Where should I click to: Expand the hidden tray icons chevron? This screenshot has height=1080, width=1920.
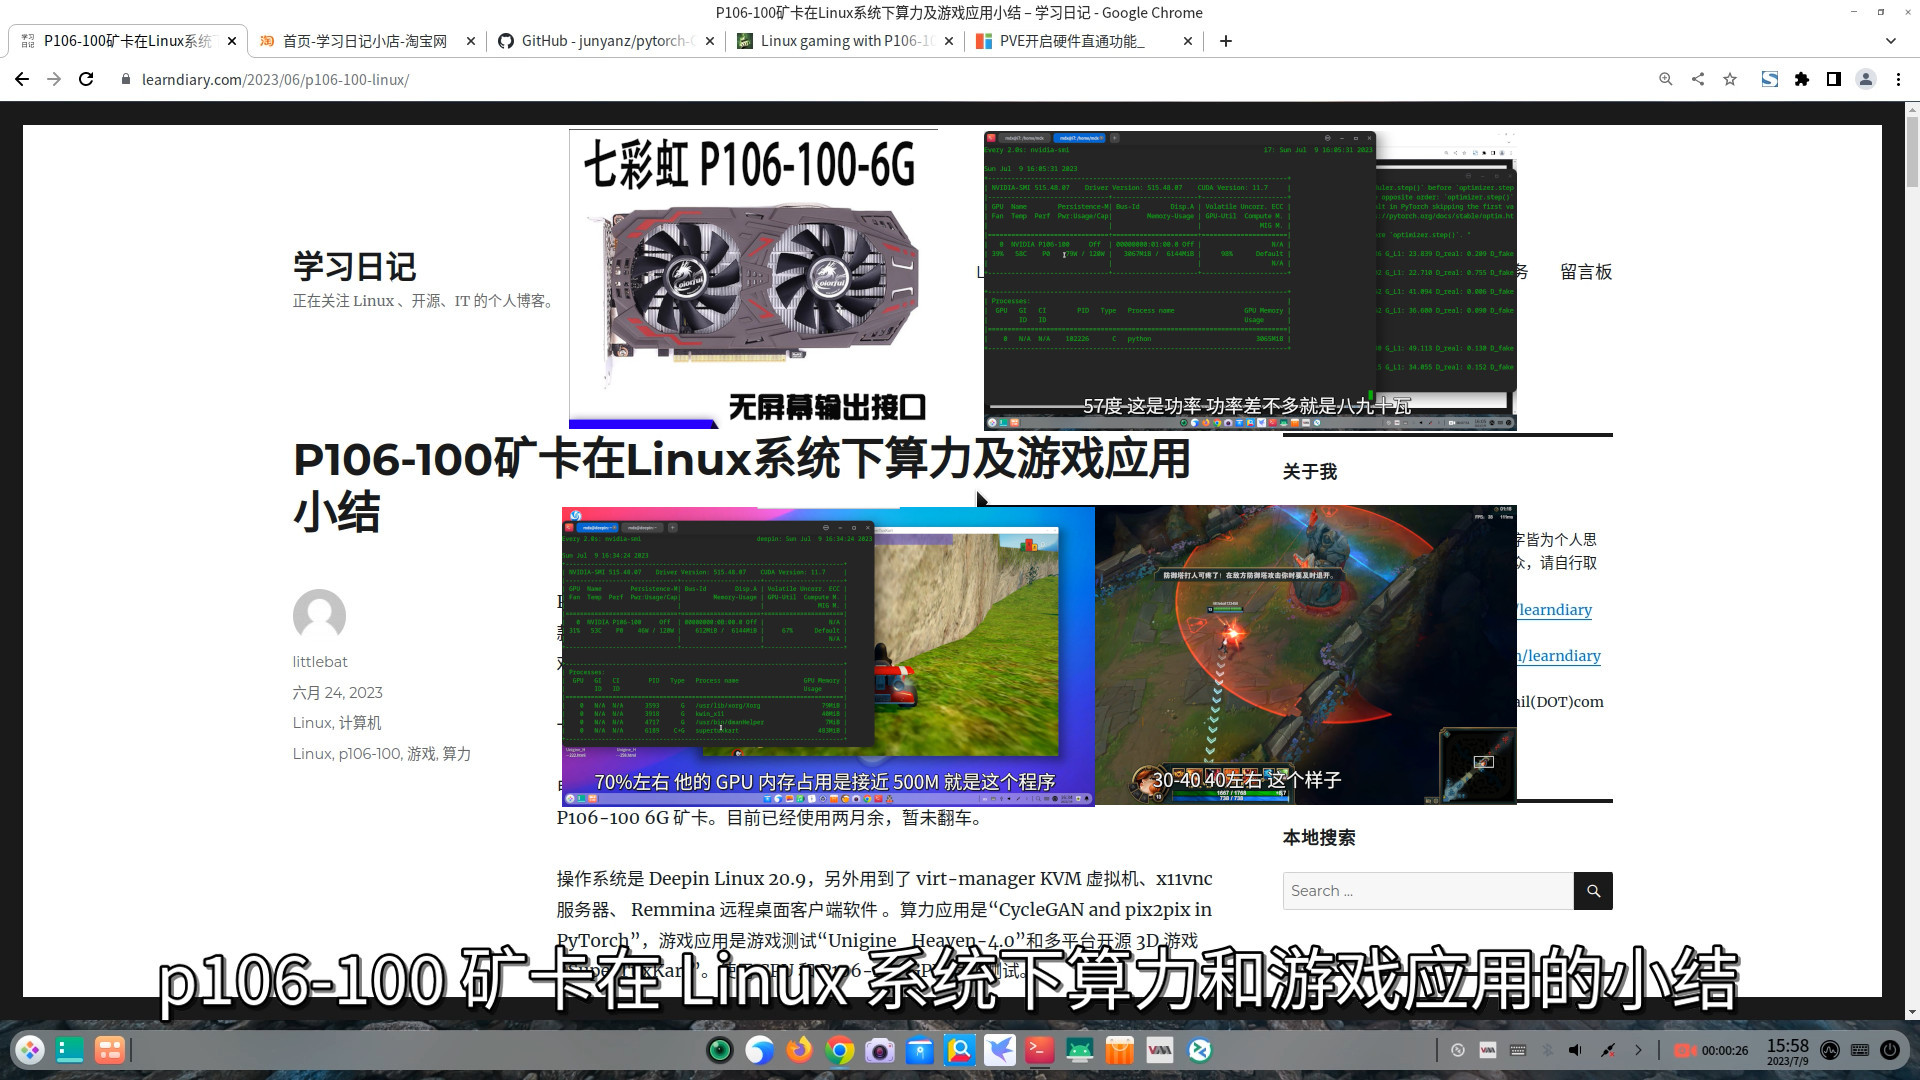tap(1640, 1050)
